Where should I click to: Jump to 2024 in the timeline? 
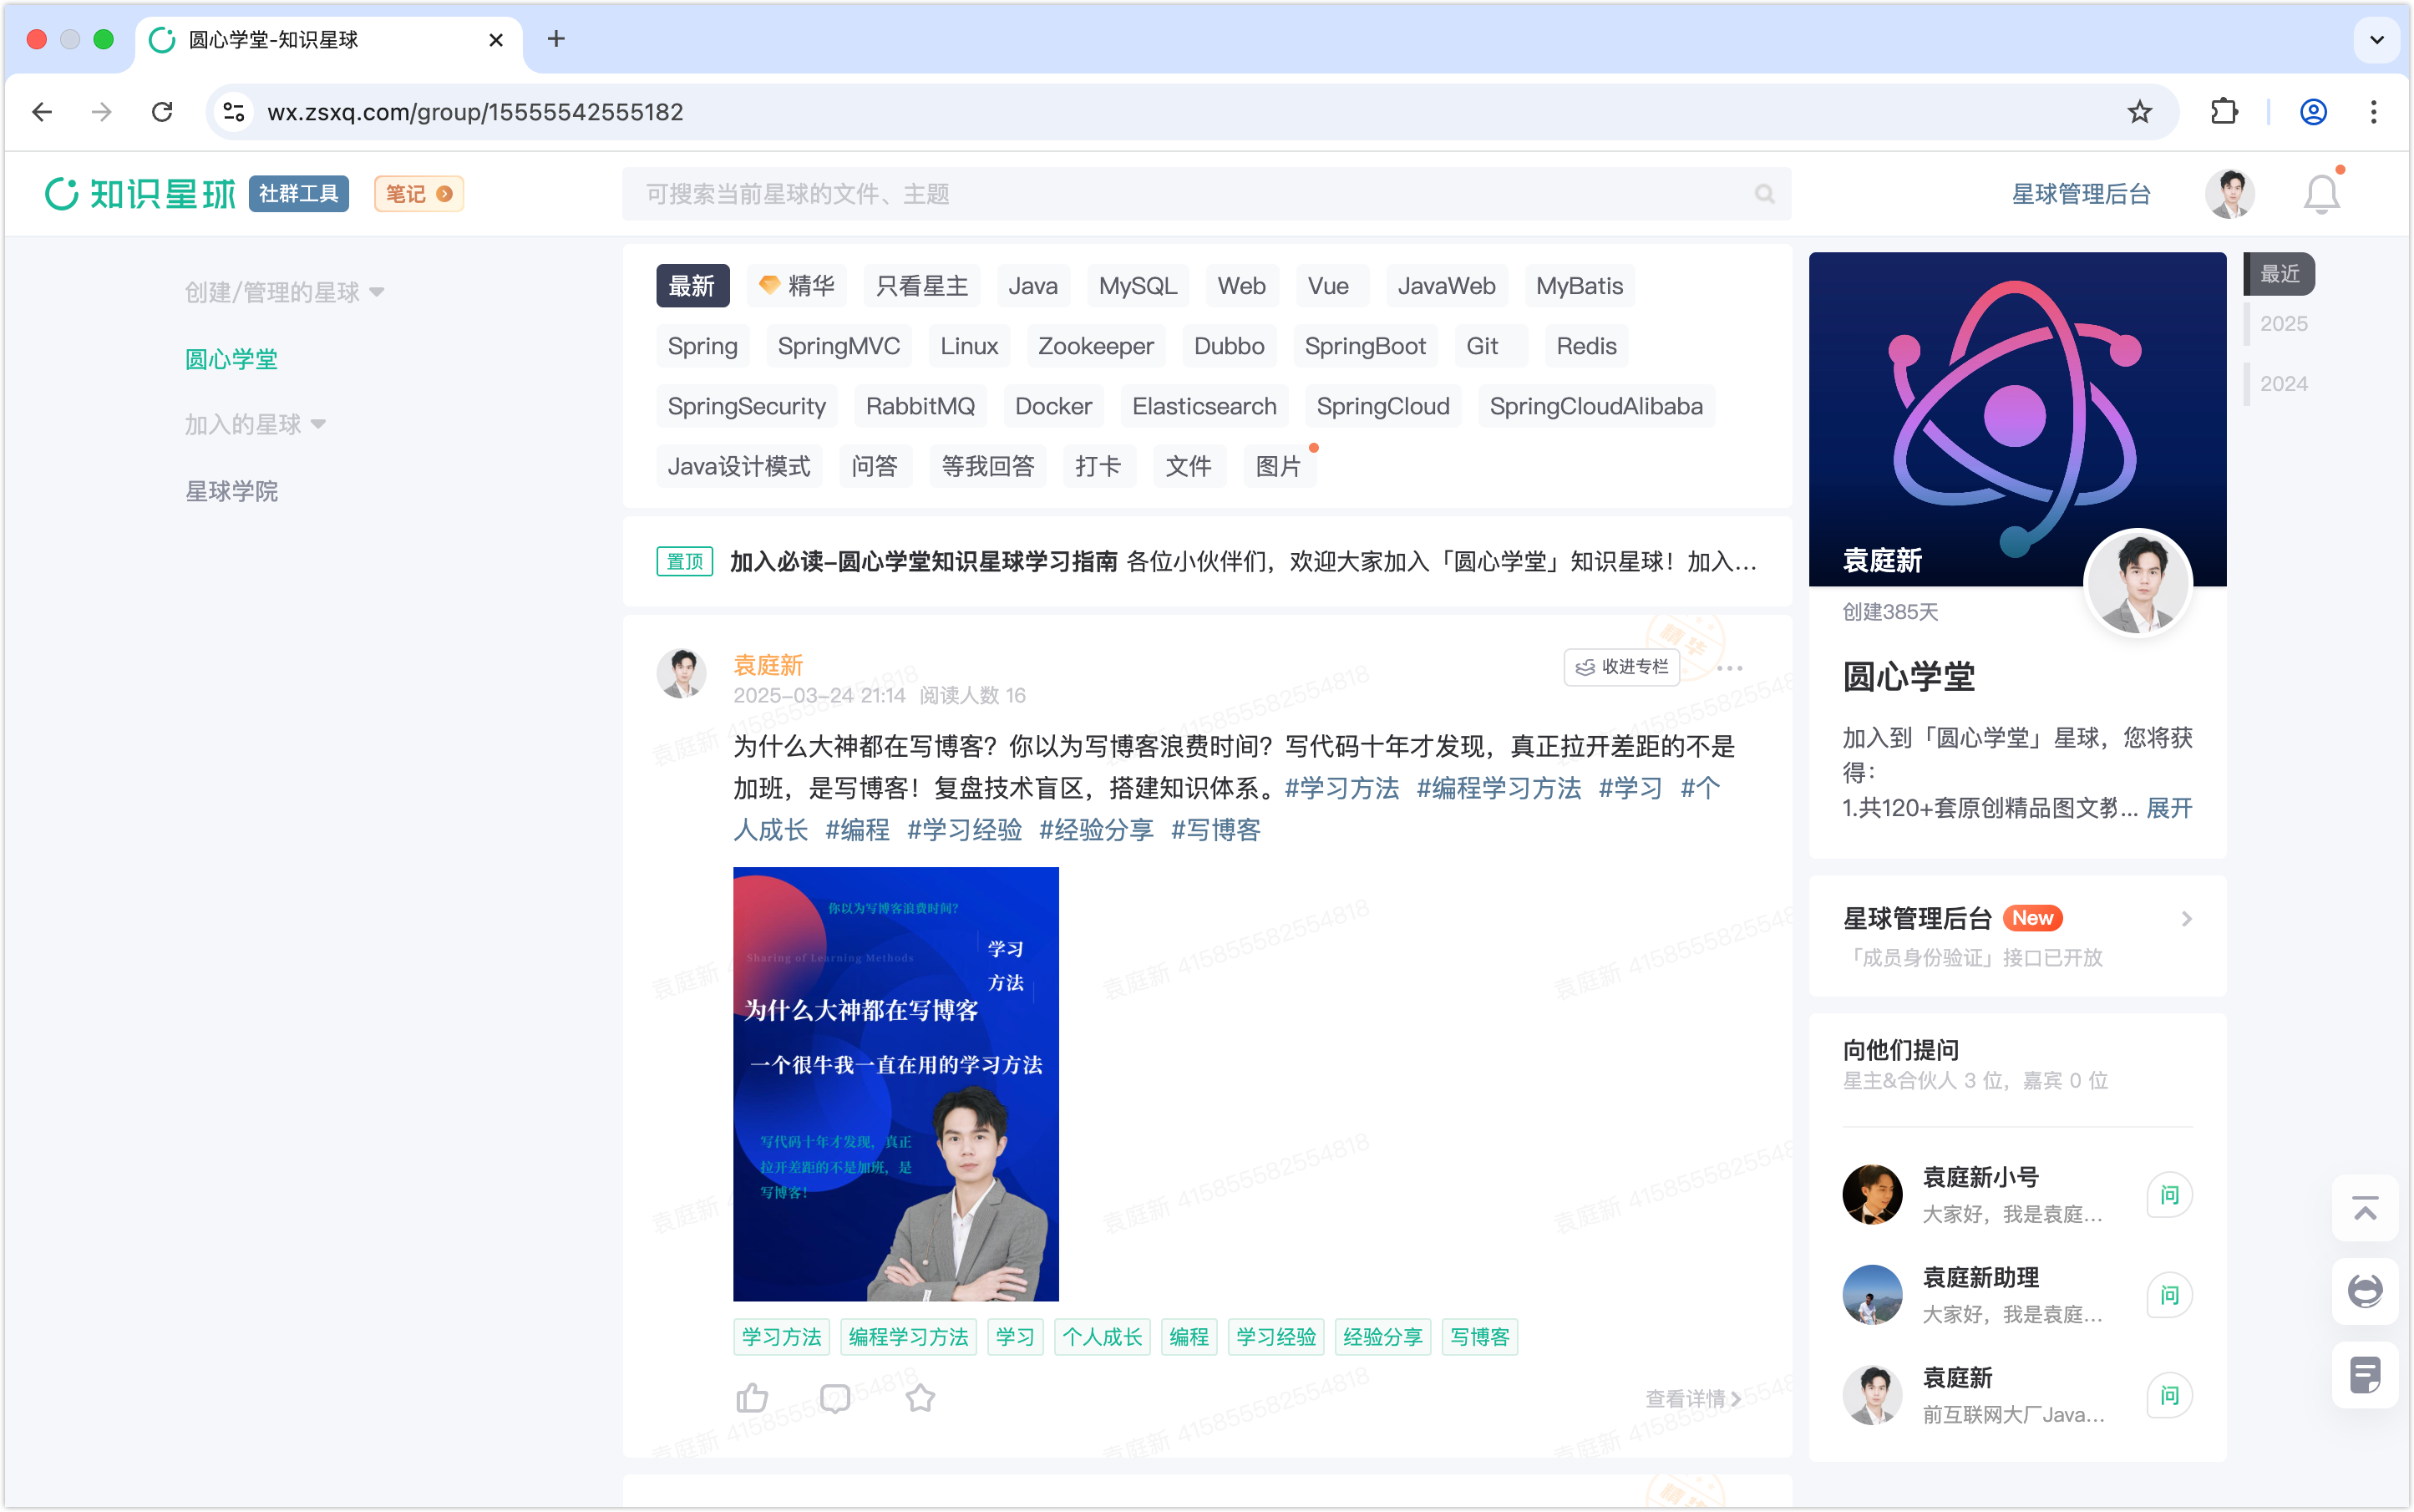2283,384
